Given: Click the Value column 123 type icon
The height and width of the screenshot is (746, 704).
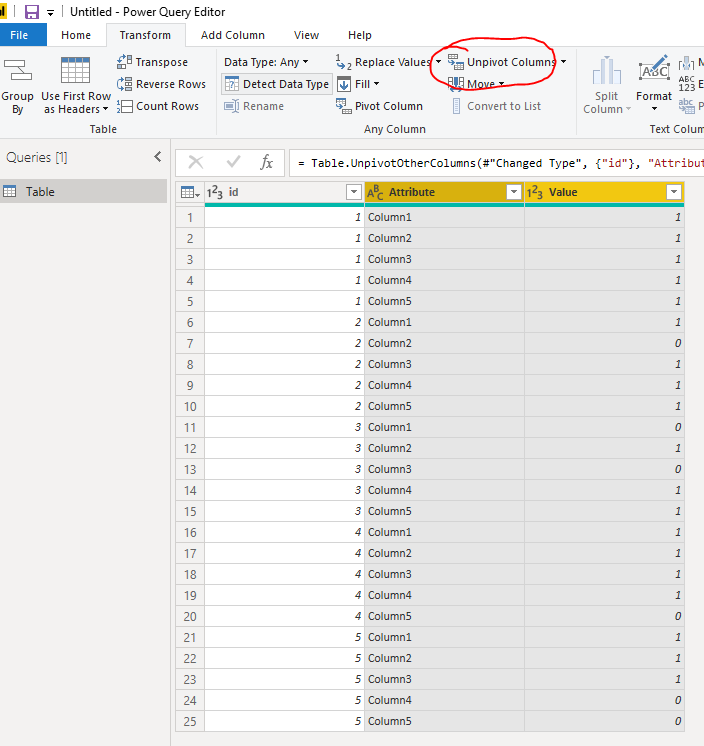Looking at the screenshot, I should (535, 192).
